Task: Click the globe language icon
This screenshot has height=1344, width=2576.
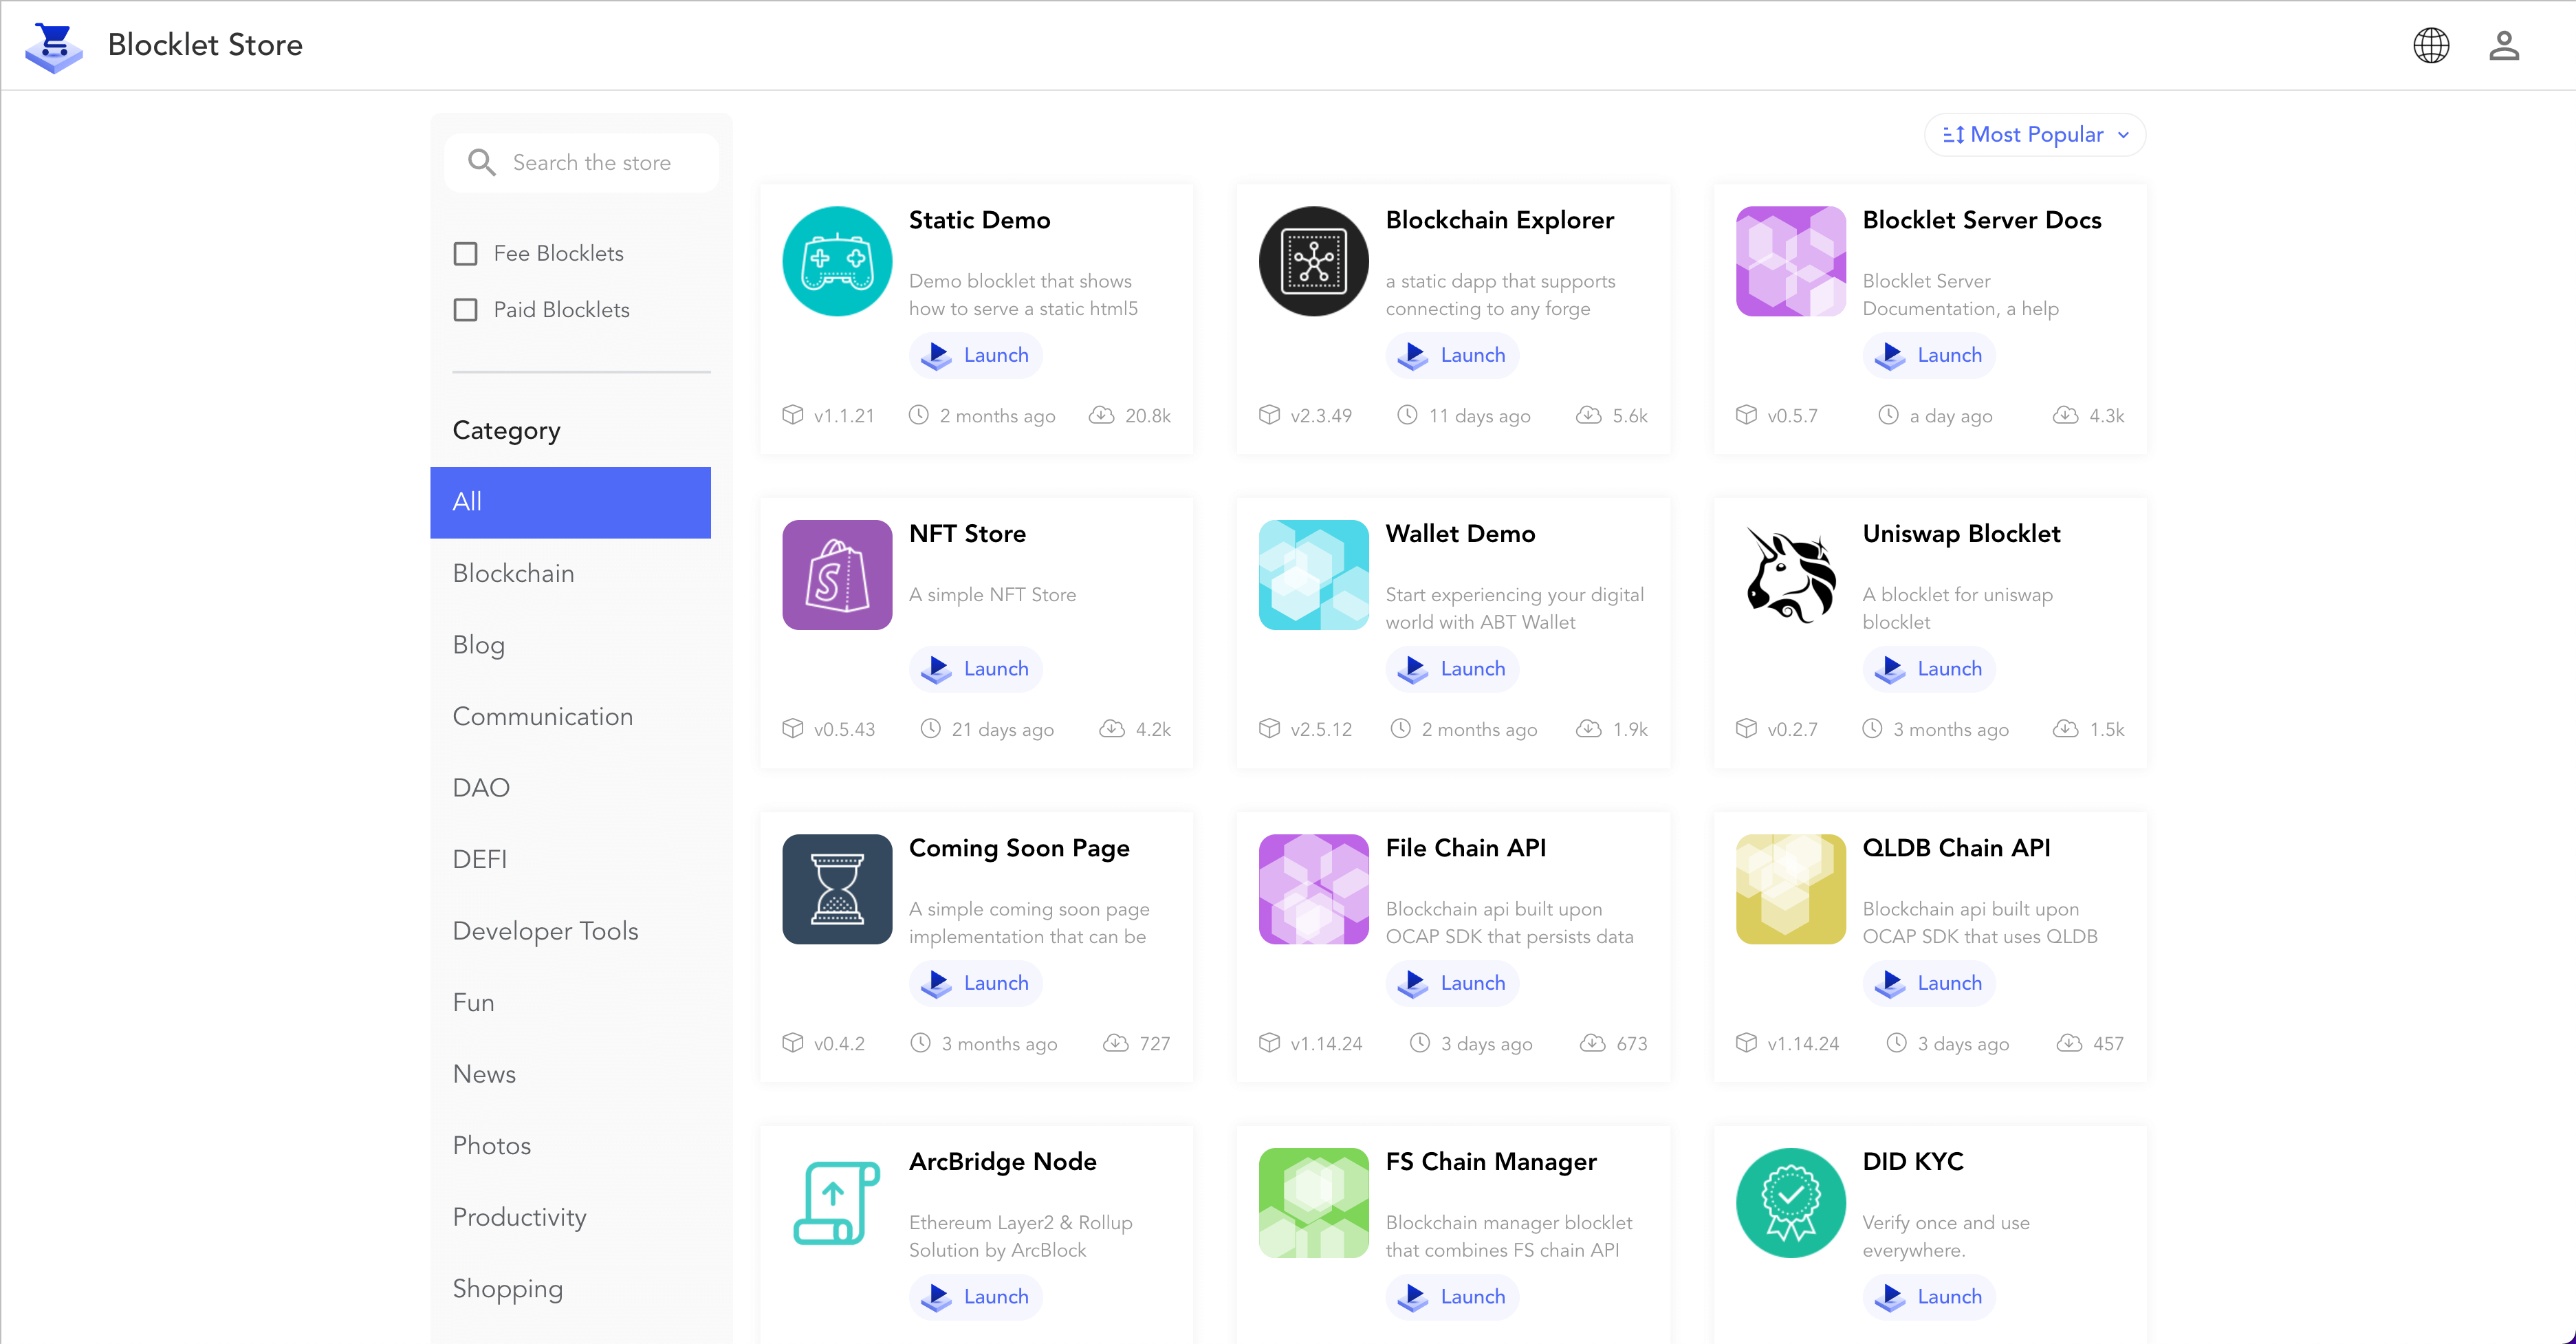Action: (2430, 45)
